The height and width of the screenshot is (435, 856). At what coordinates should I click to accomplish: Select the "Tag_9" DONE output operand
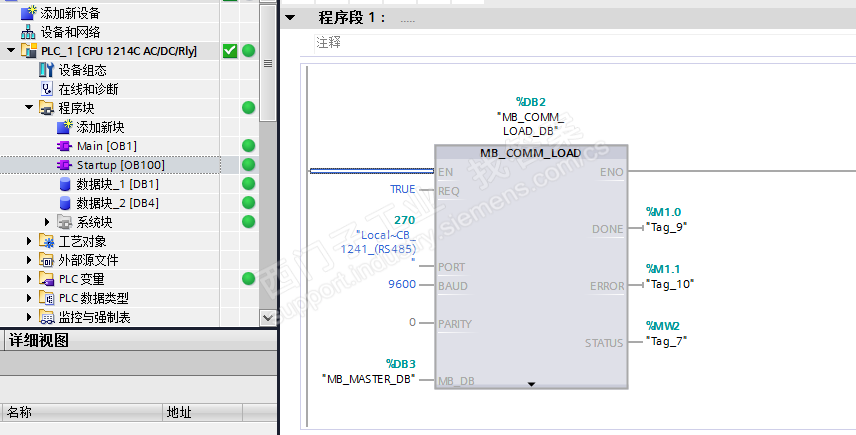point(666,227)
